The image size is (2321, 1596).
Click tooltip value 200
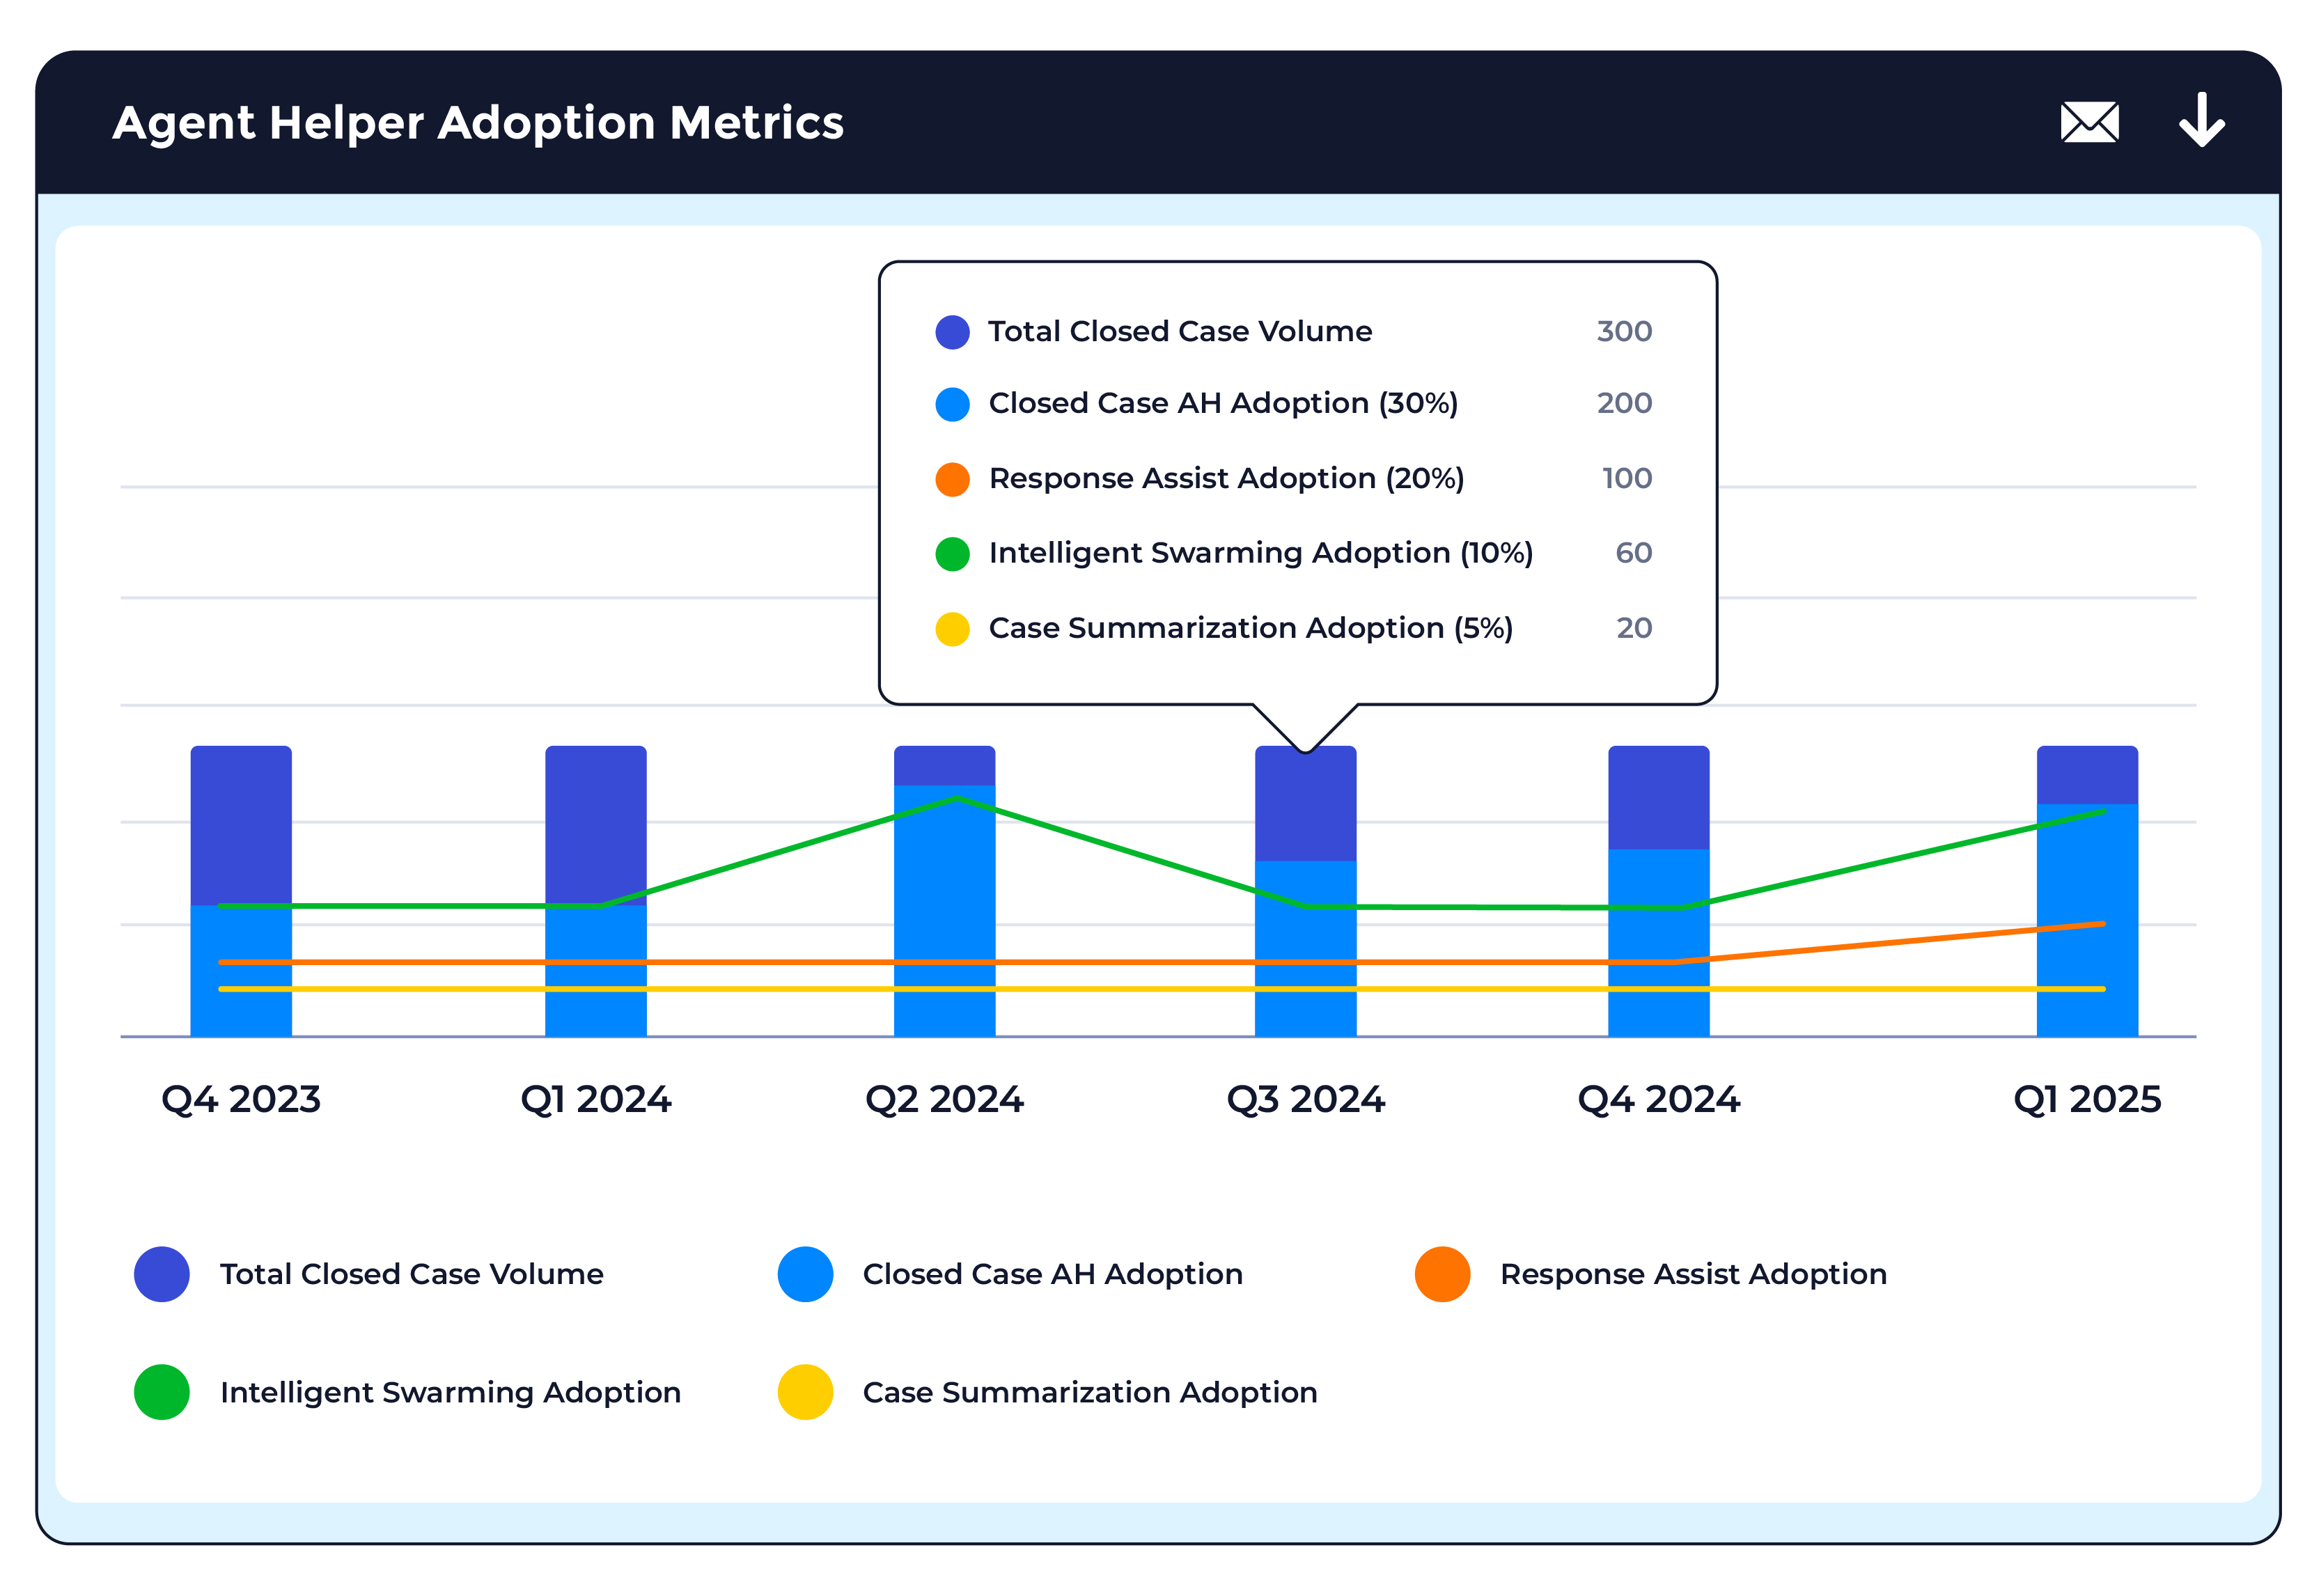pos(1624,403)
